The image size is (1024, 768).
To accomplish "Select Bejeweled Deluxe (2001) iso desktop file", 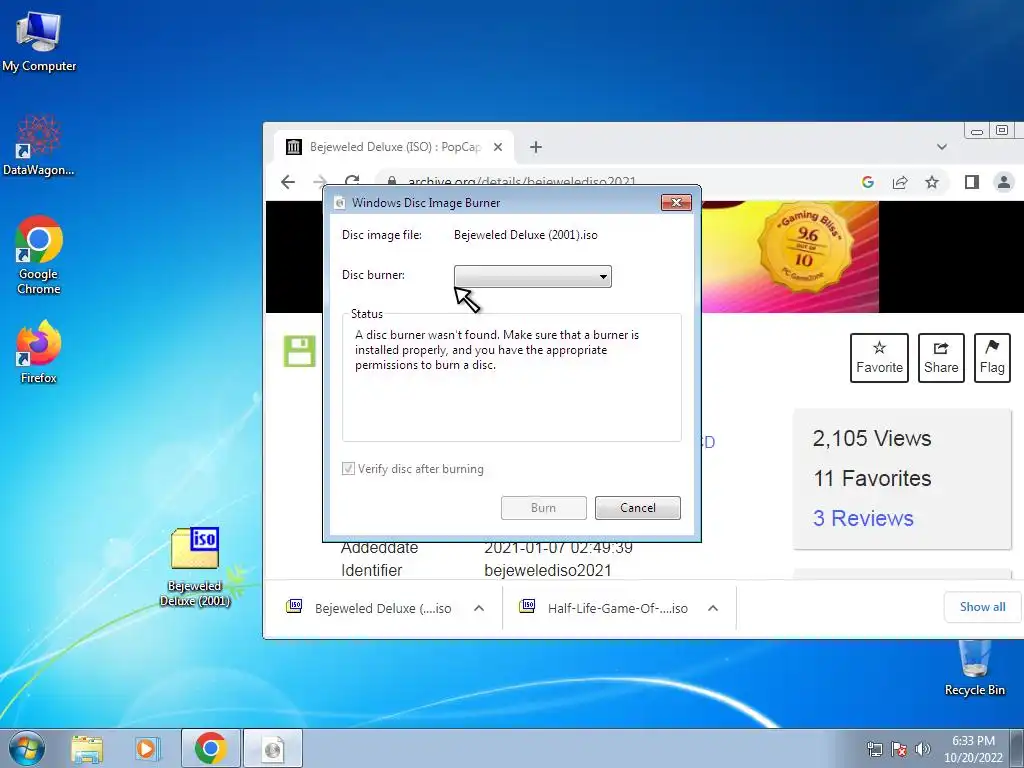I will (x=195, y=567).
